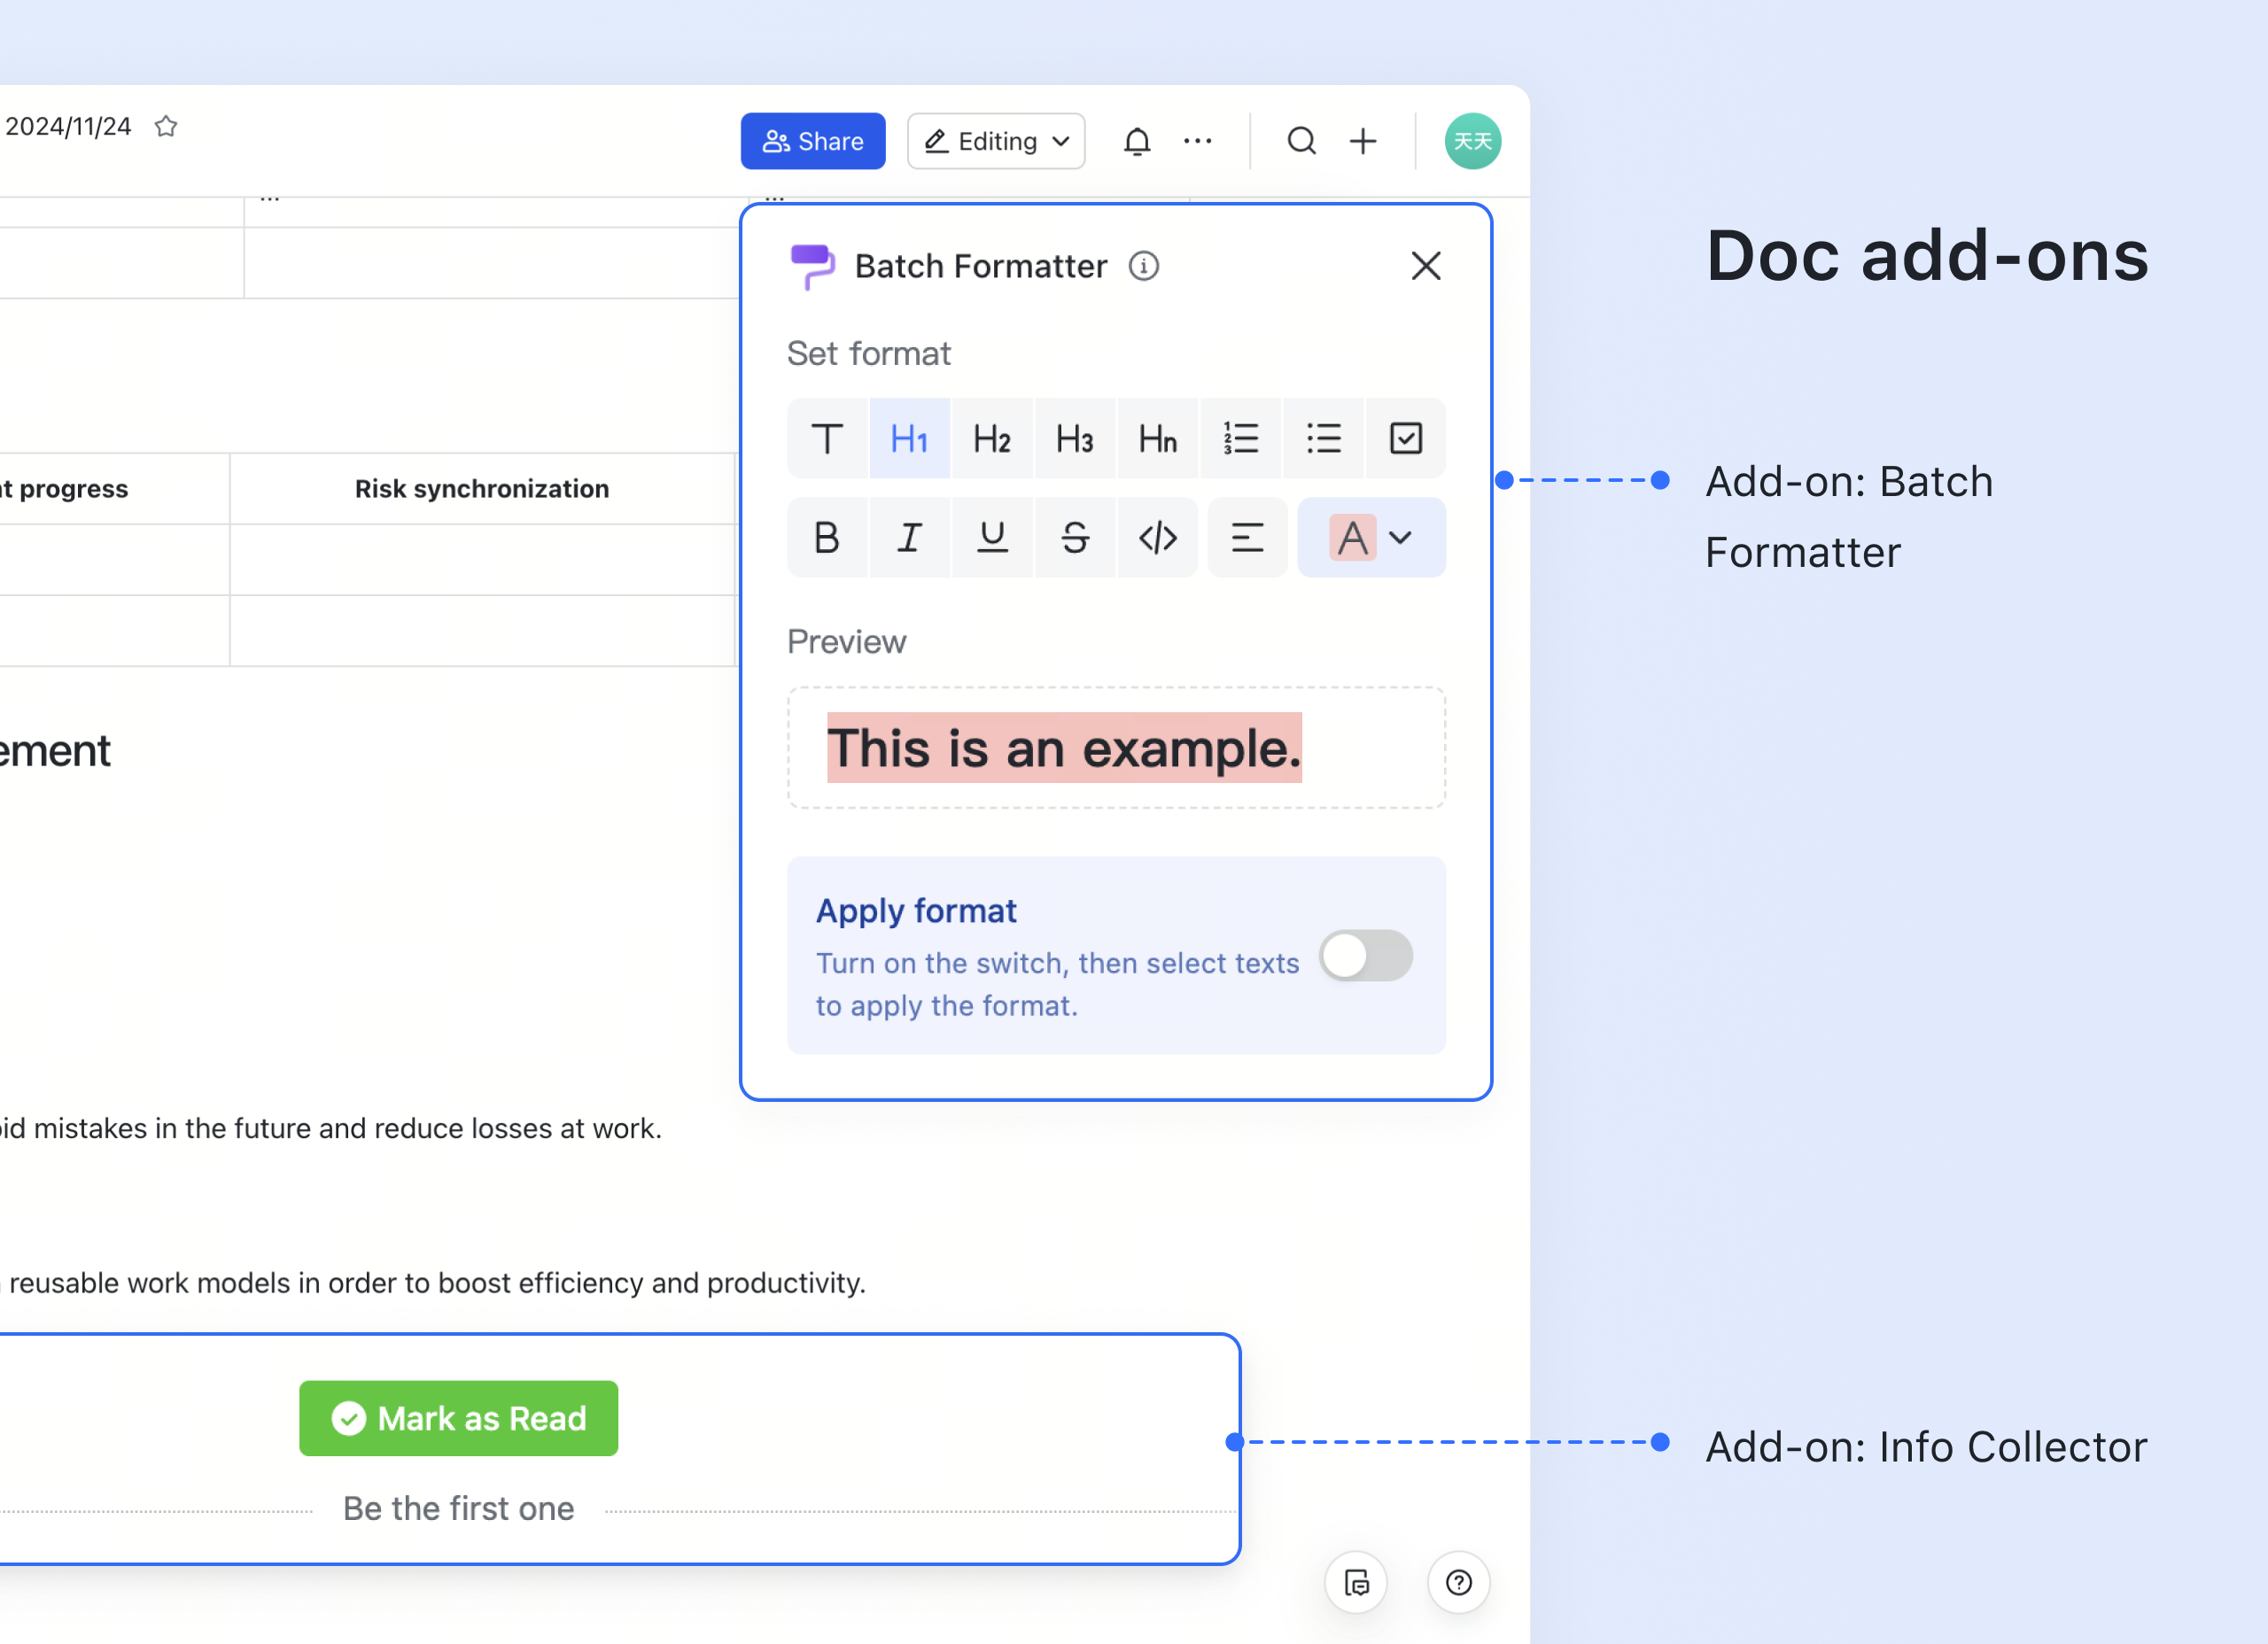Turn on the Apply format switch

1365,955
